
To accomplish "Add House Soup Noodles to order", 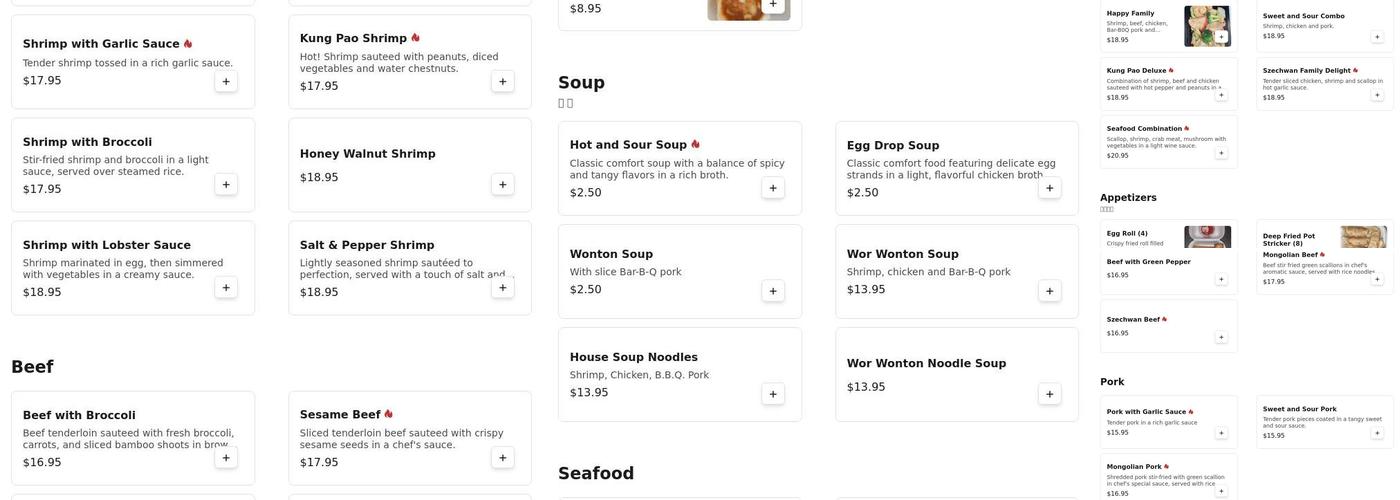I will [x=773, y=394].
